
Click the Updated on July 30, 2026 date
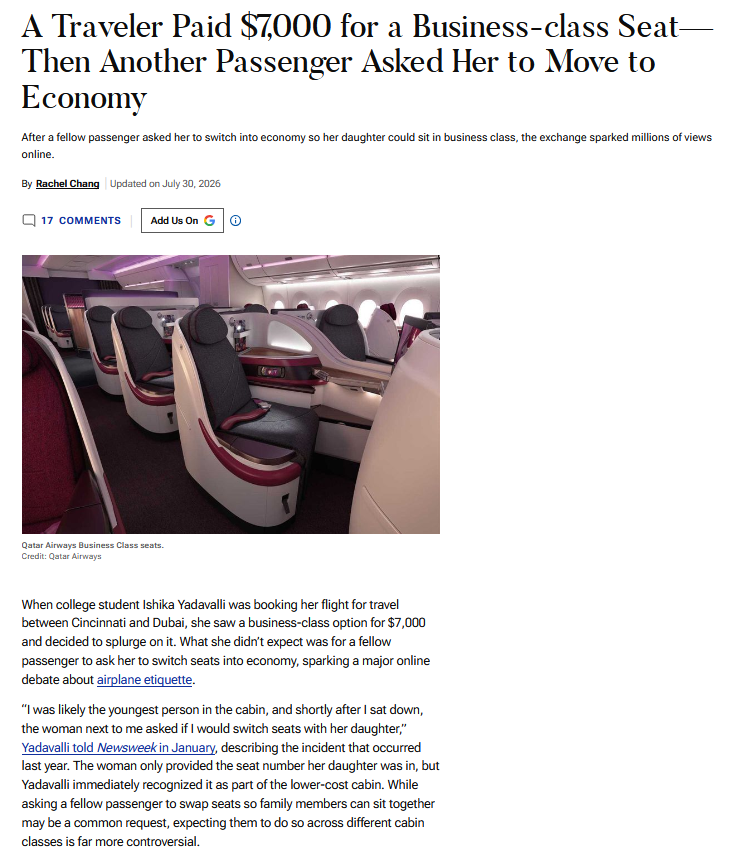pyautogui.click(x=165, y=184)
